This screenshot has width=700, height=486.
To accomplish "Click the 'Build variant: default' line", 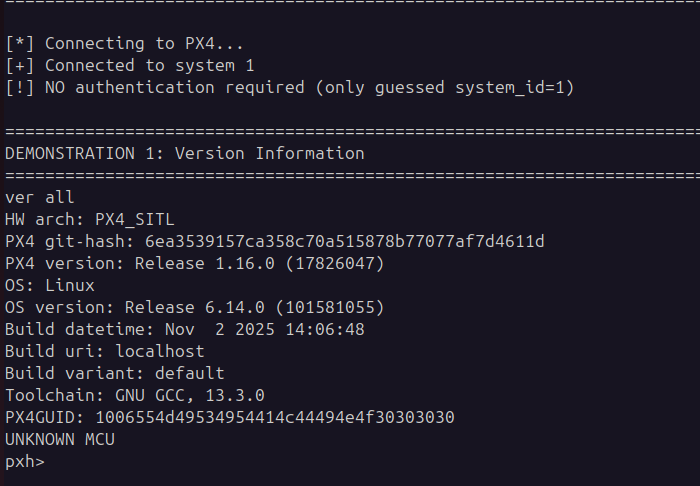I will click(x=115, y=373).
